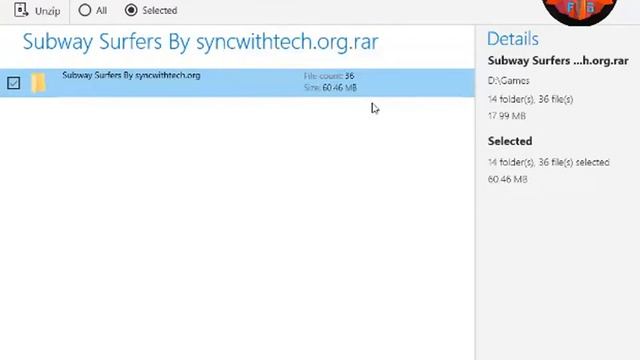Click the round avatar image at top right
640x360 pixels.
click(x=580, y=12)
